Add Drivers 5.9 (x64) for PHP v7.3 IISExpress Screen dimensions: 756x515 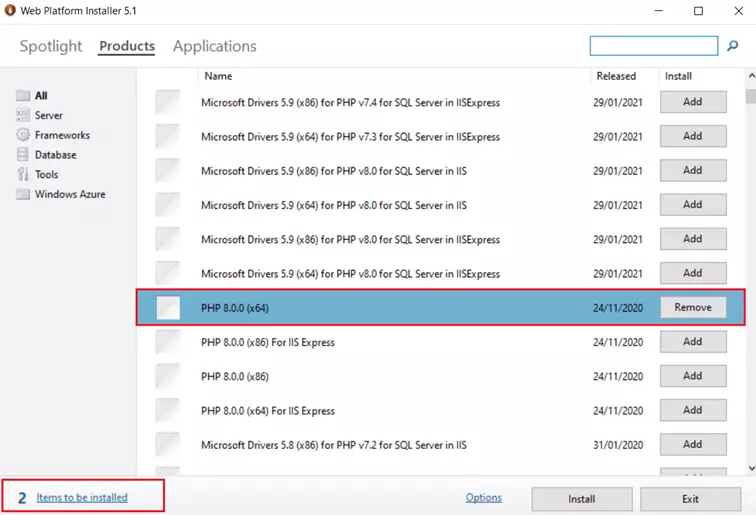point(693,136)
